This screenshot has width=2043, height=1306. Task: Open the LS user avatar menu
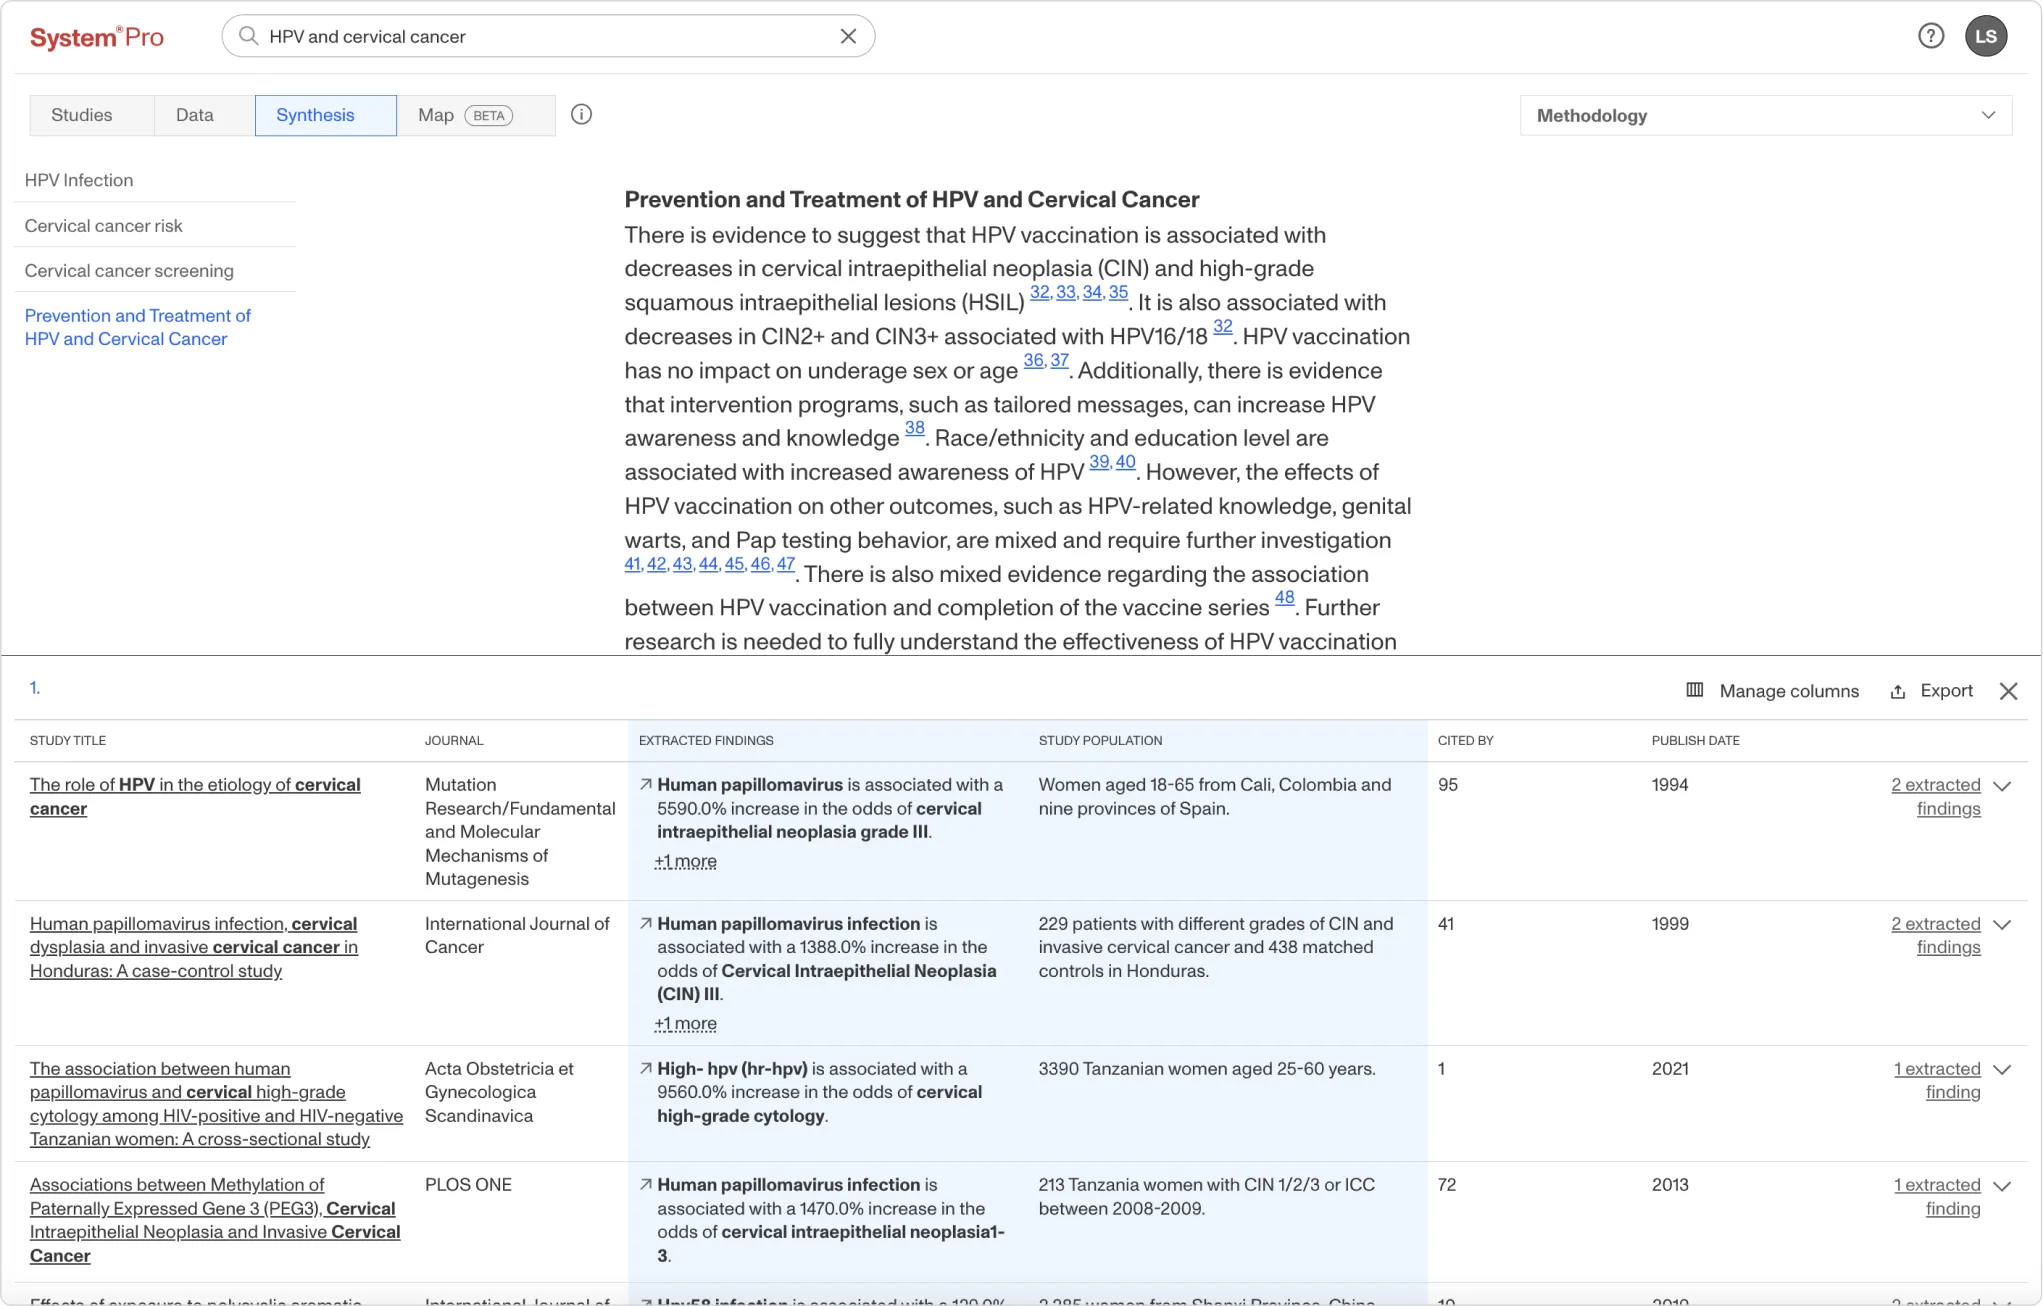click(1986, 36)
